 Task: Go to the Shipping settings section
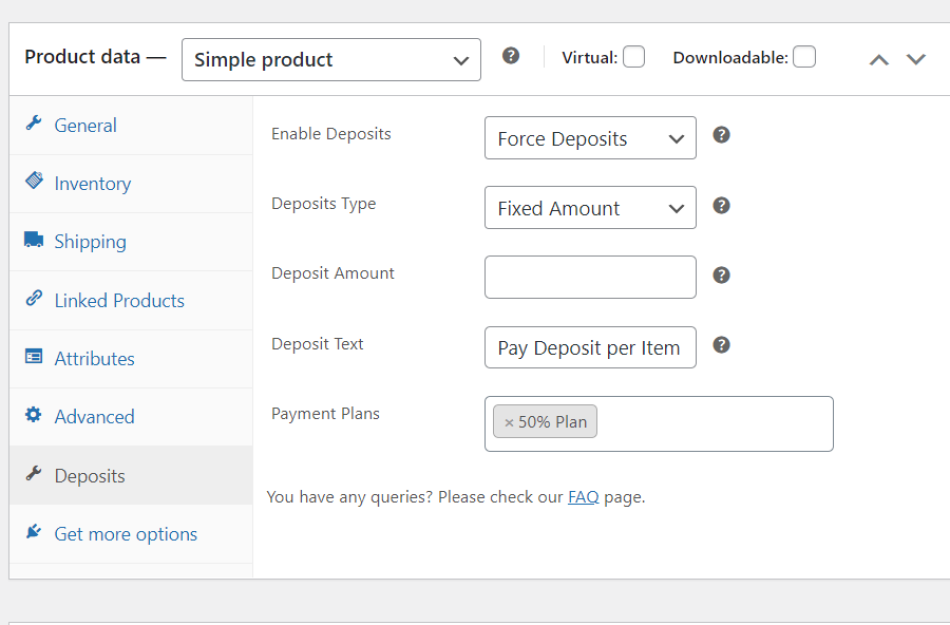pyautogui.click(x=90, y=241)
